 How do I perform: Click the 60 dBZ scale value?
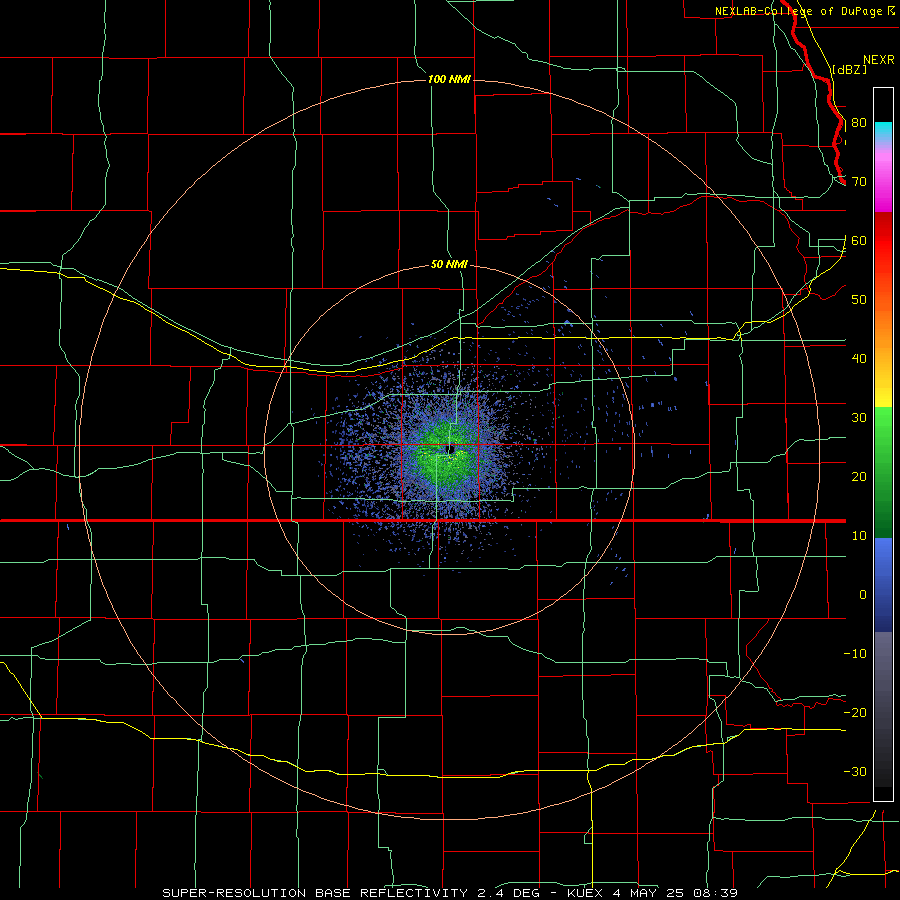click(859, 241)
